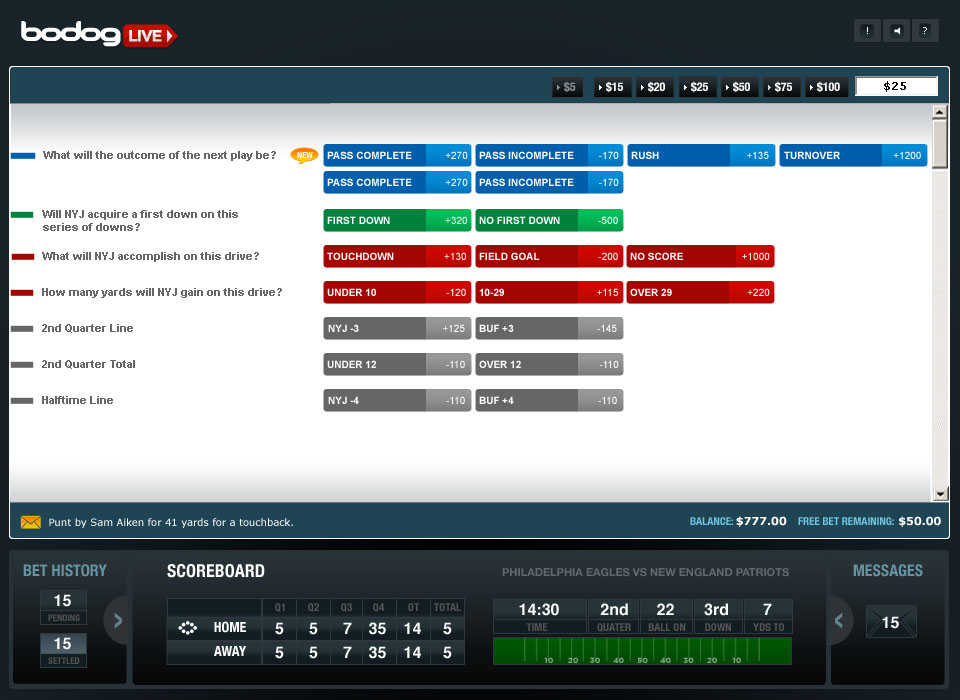Expand messages panel with the left chevron
The height and width of the screenshot is (700, 960).
click(x=839, y=620)
